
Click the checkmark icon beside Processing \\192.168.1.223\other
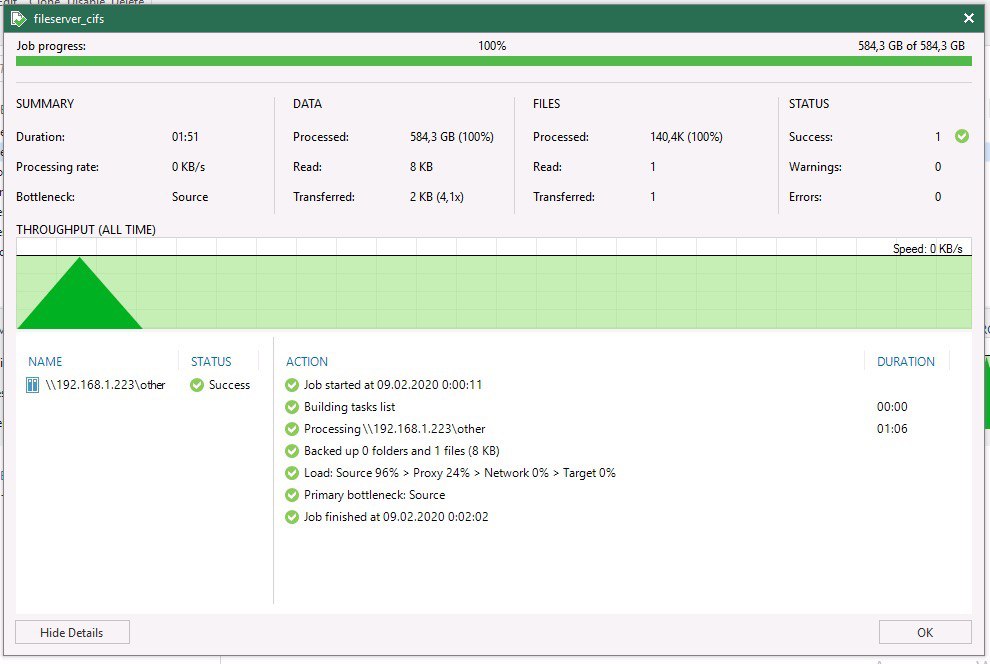[x=292, y=429]
